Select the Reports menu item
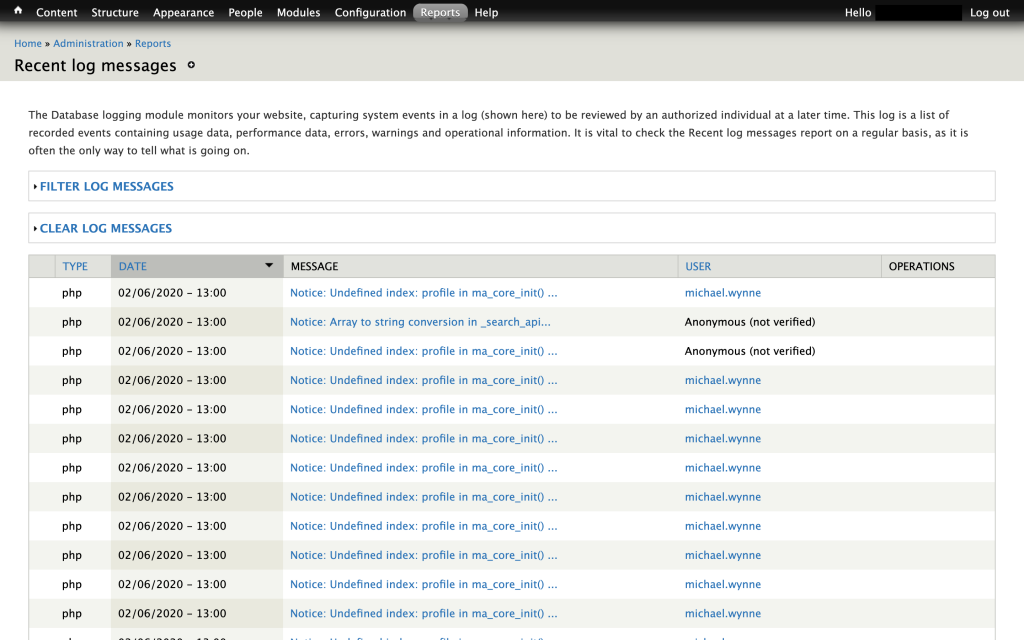This screenshot has height=640, width=1024. pyautogui.click(x=440, y=12)
